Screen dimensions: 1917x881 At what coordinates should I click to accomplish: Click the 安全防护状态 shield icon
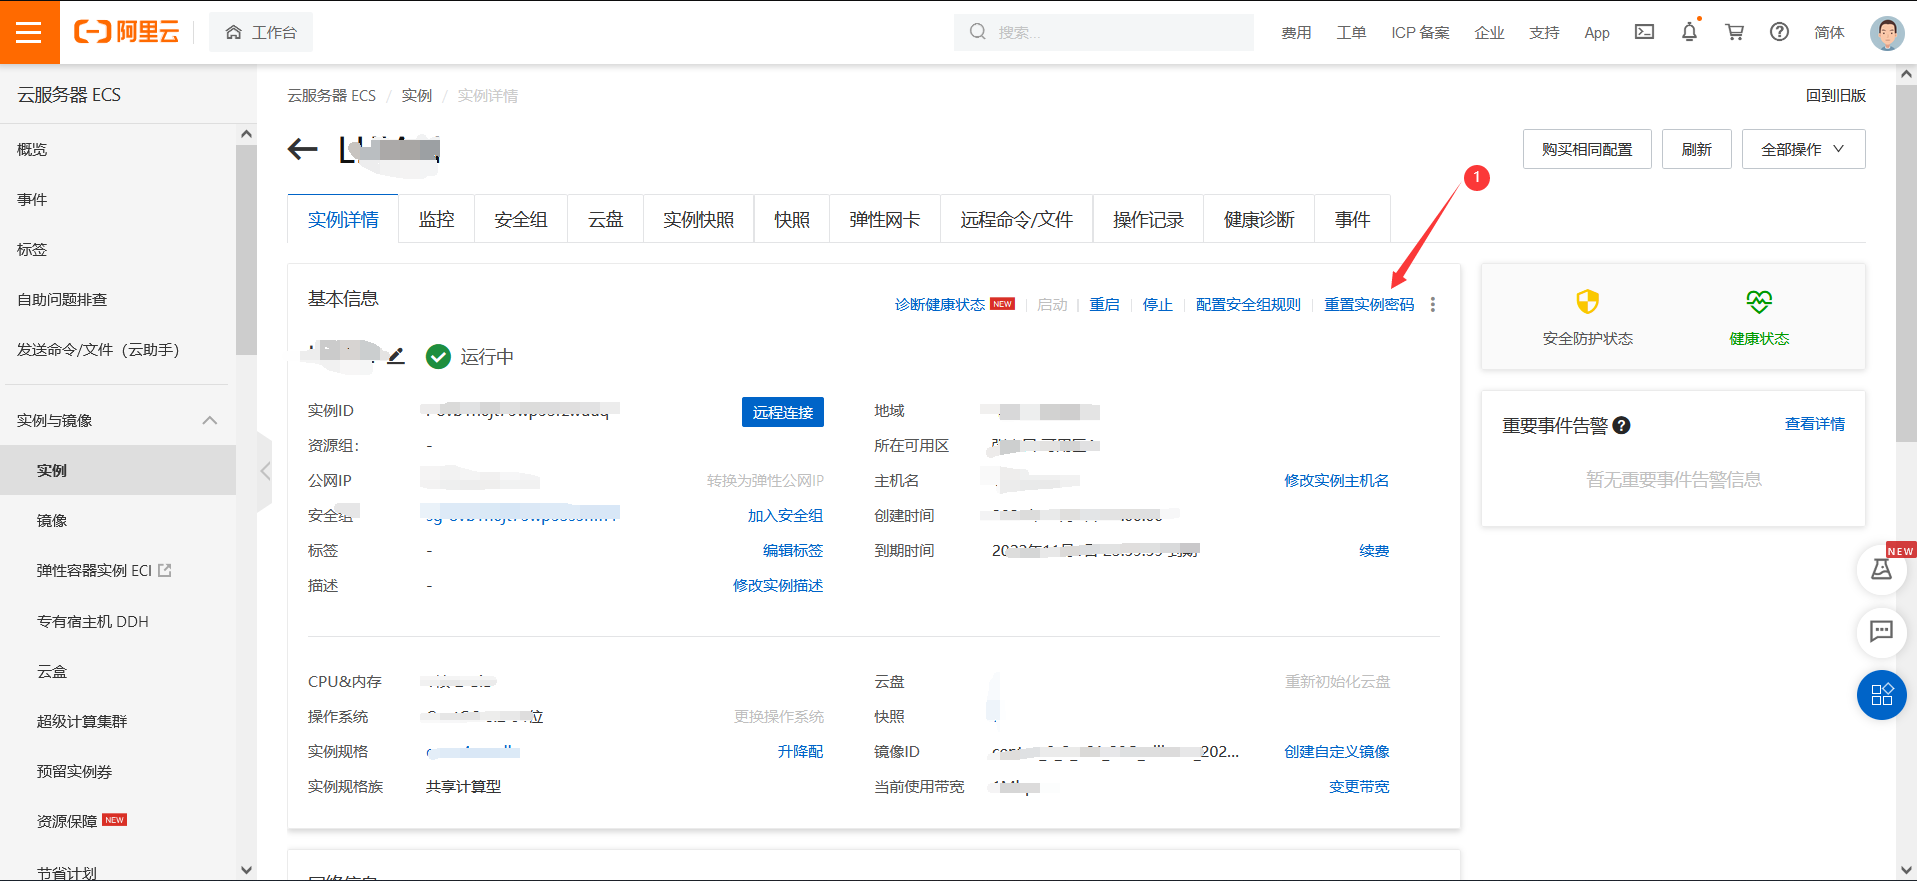[x=1588, y=302]
